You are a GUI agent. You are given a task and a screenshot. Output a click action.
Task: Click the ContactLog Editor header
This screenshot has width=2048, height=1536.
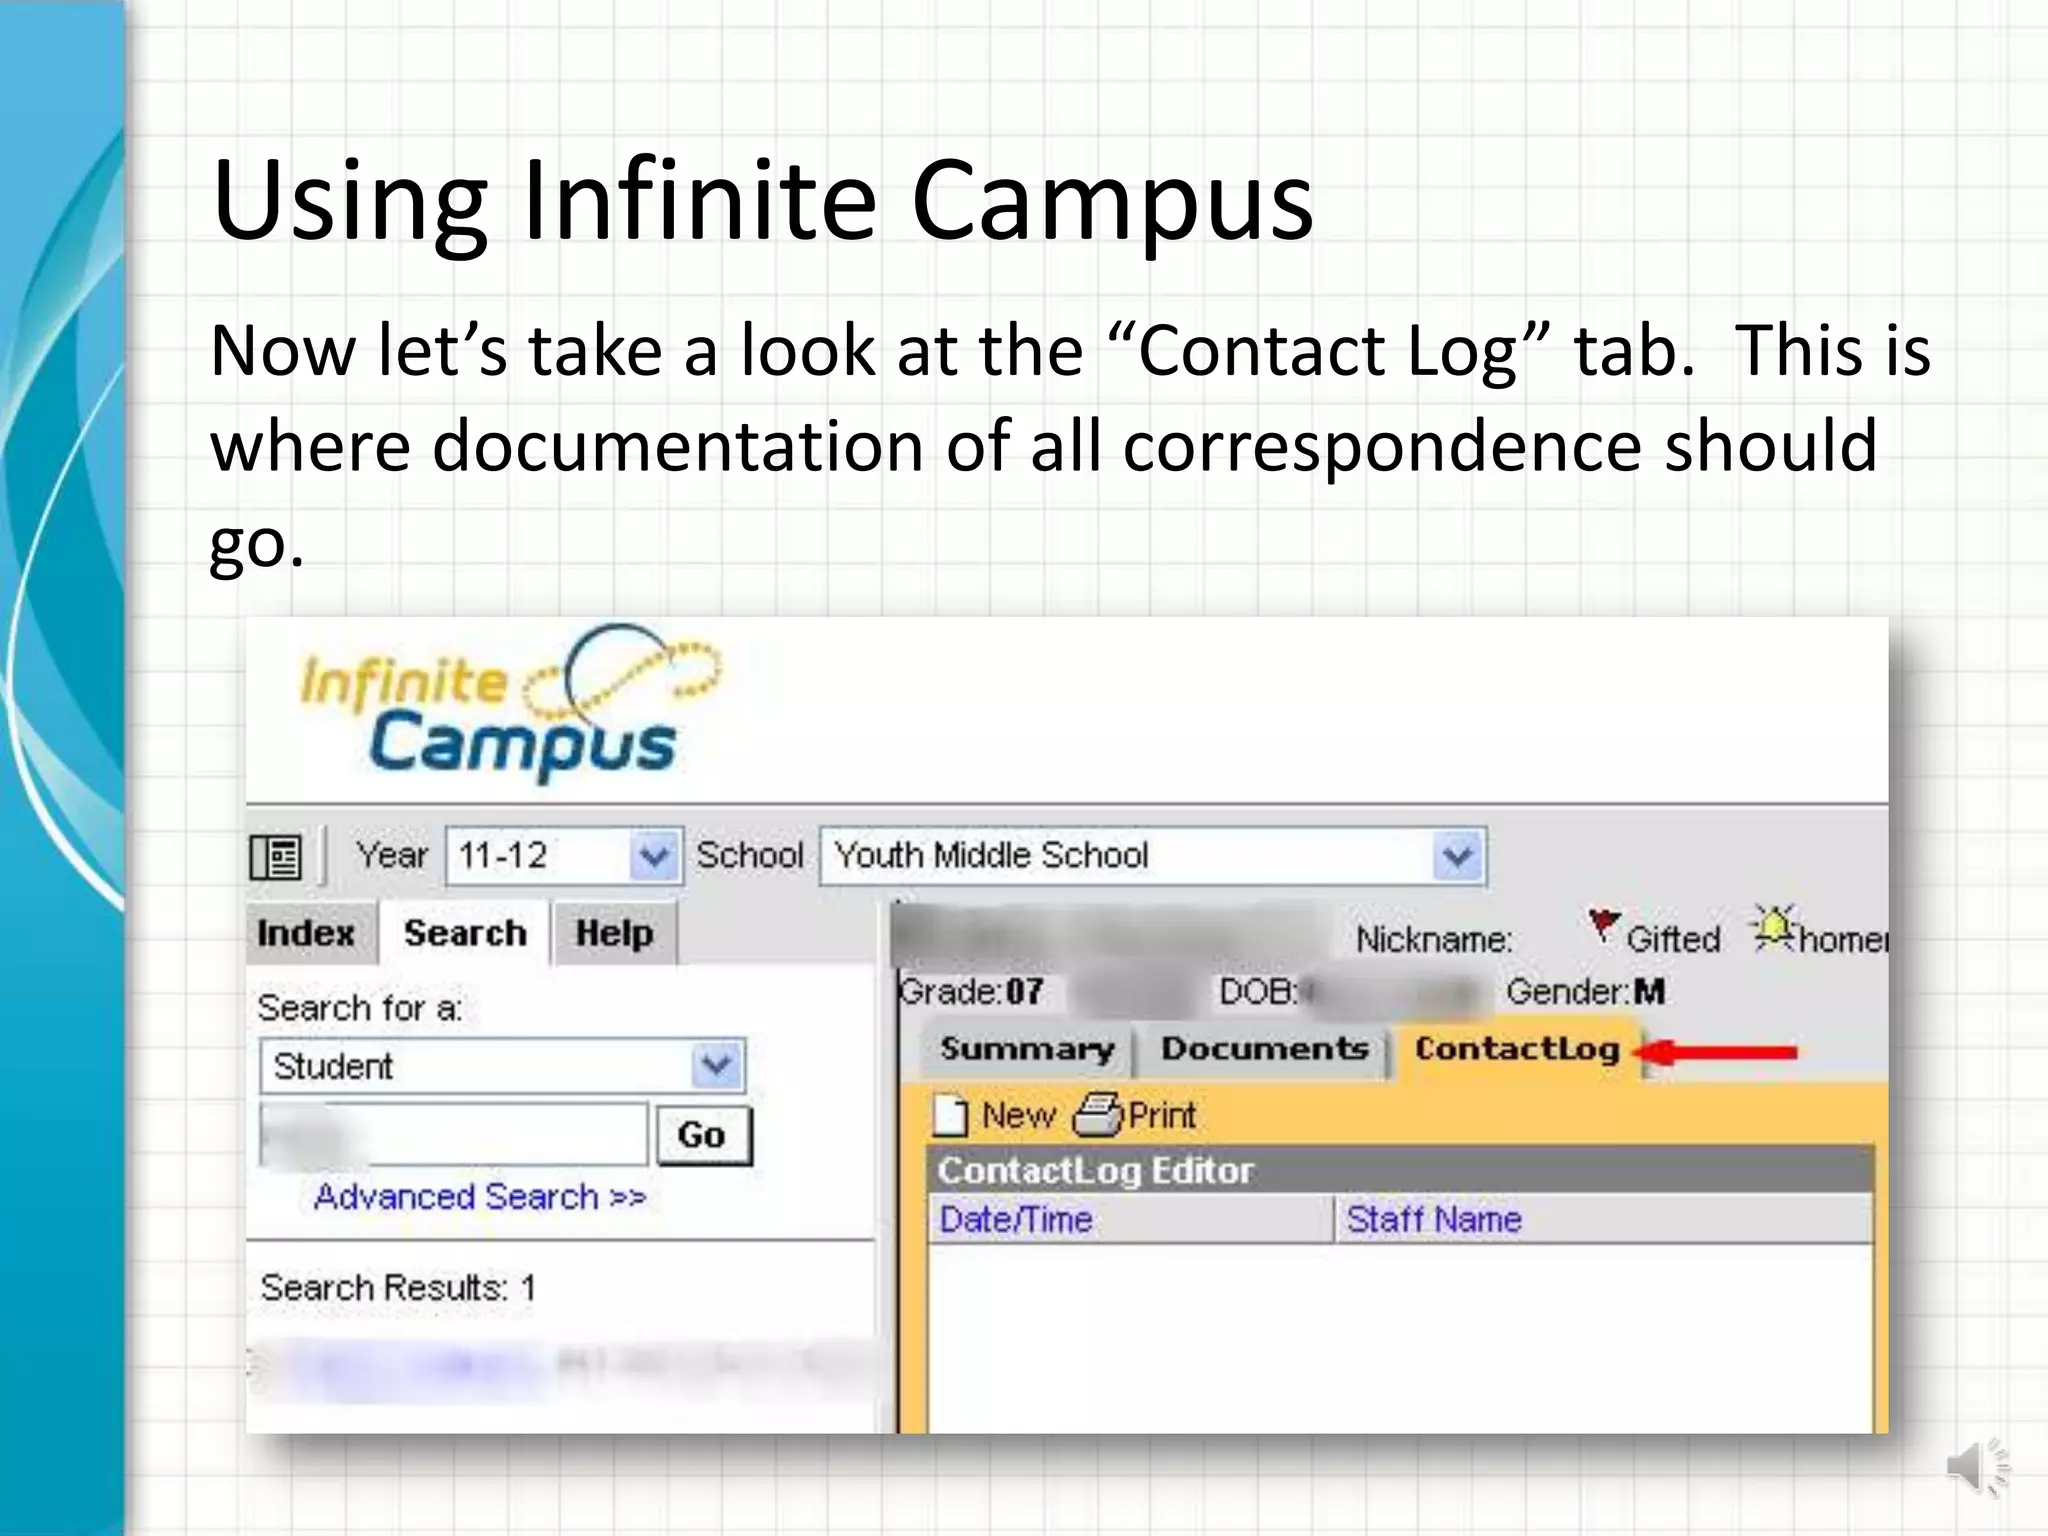tap(1400, 1171)
